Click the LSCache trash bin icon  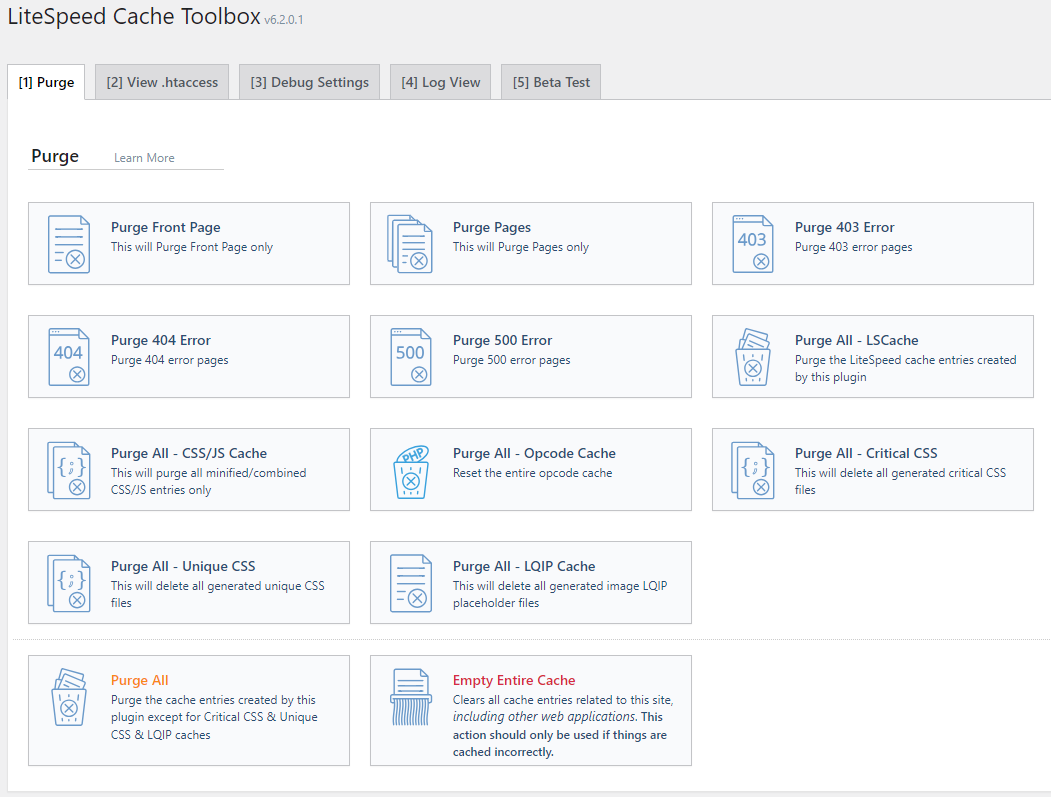point(753,357)
